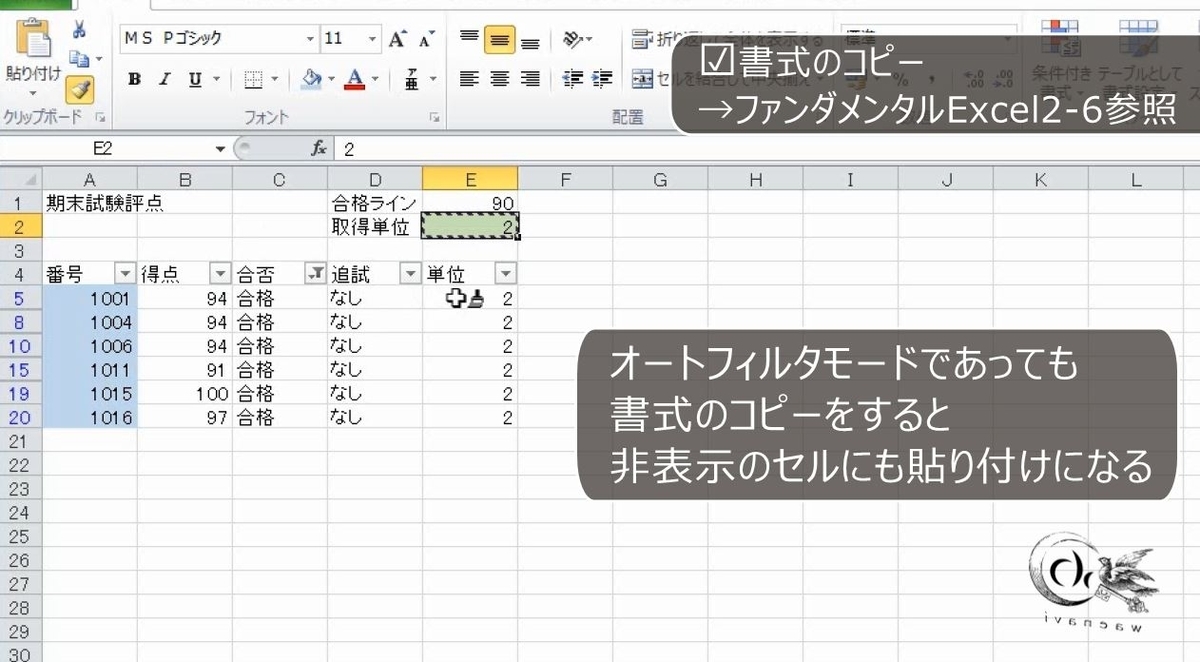The image size is (1200, 662).
Task: Open the Font group dialog launcher
Action: 434,118
